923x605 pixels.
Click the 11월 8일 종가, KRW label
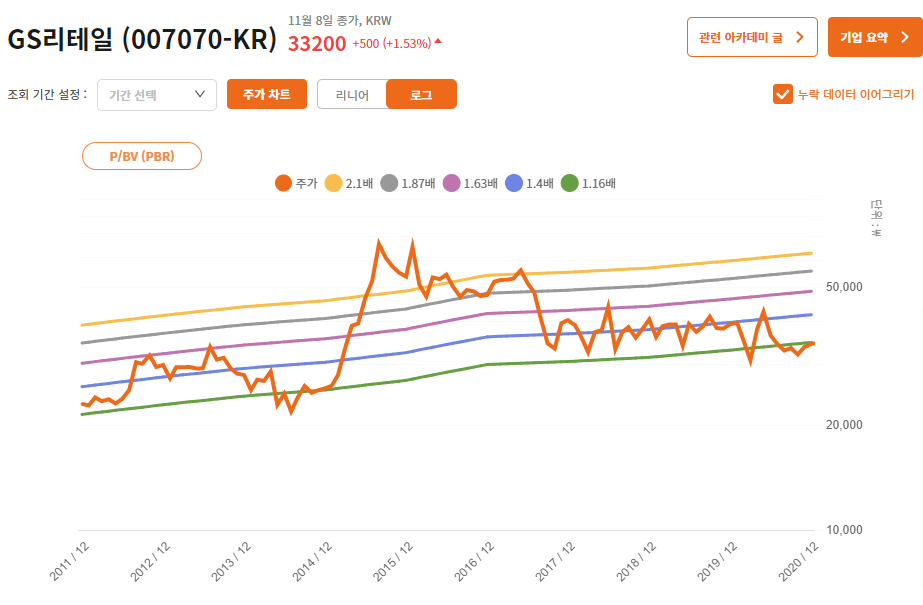point(340,21)
